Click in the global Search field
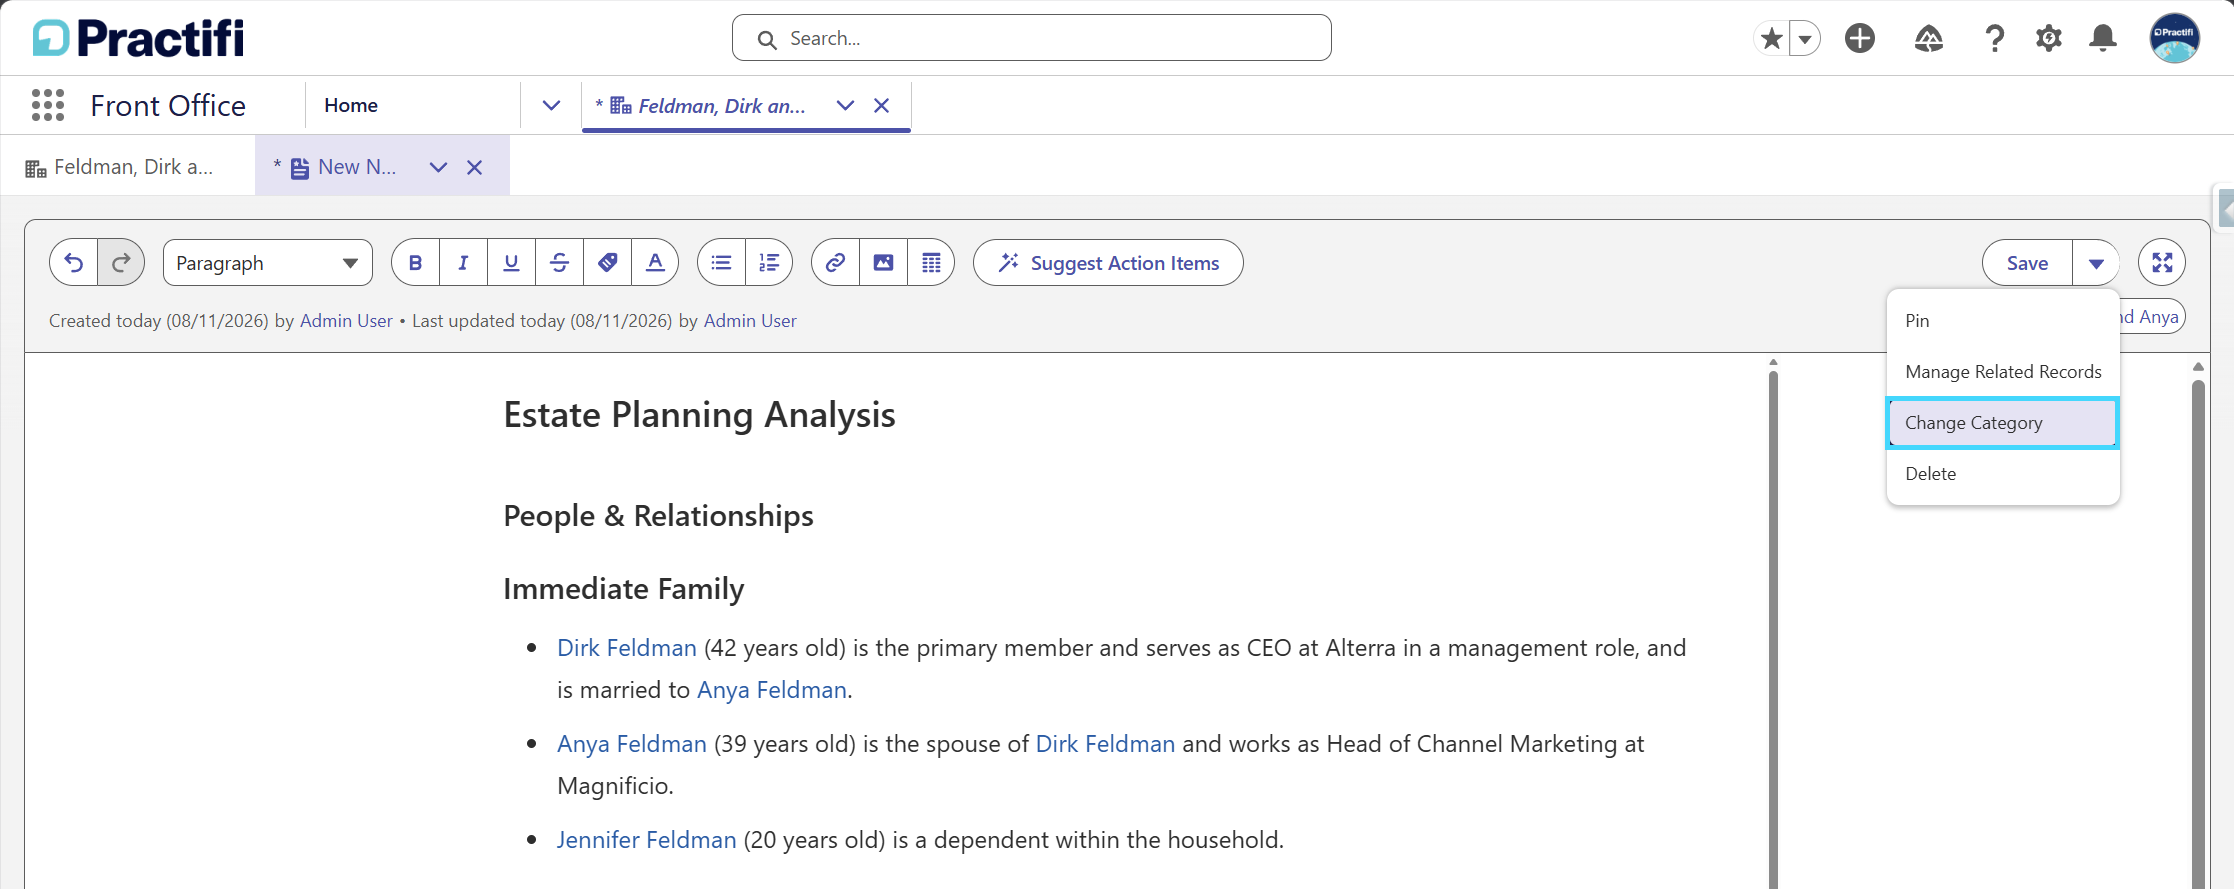 click(x=1031, y=38)
